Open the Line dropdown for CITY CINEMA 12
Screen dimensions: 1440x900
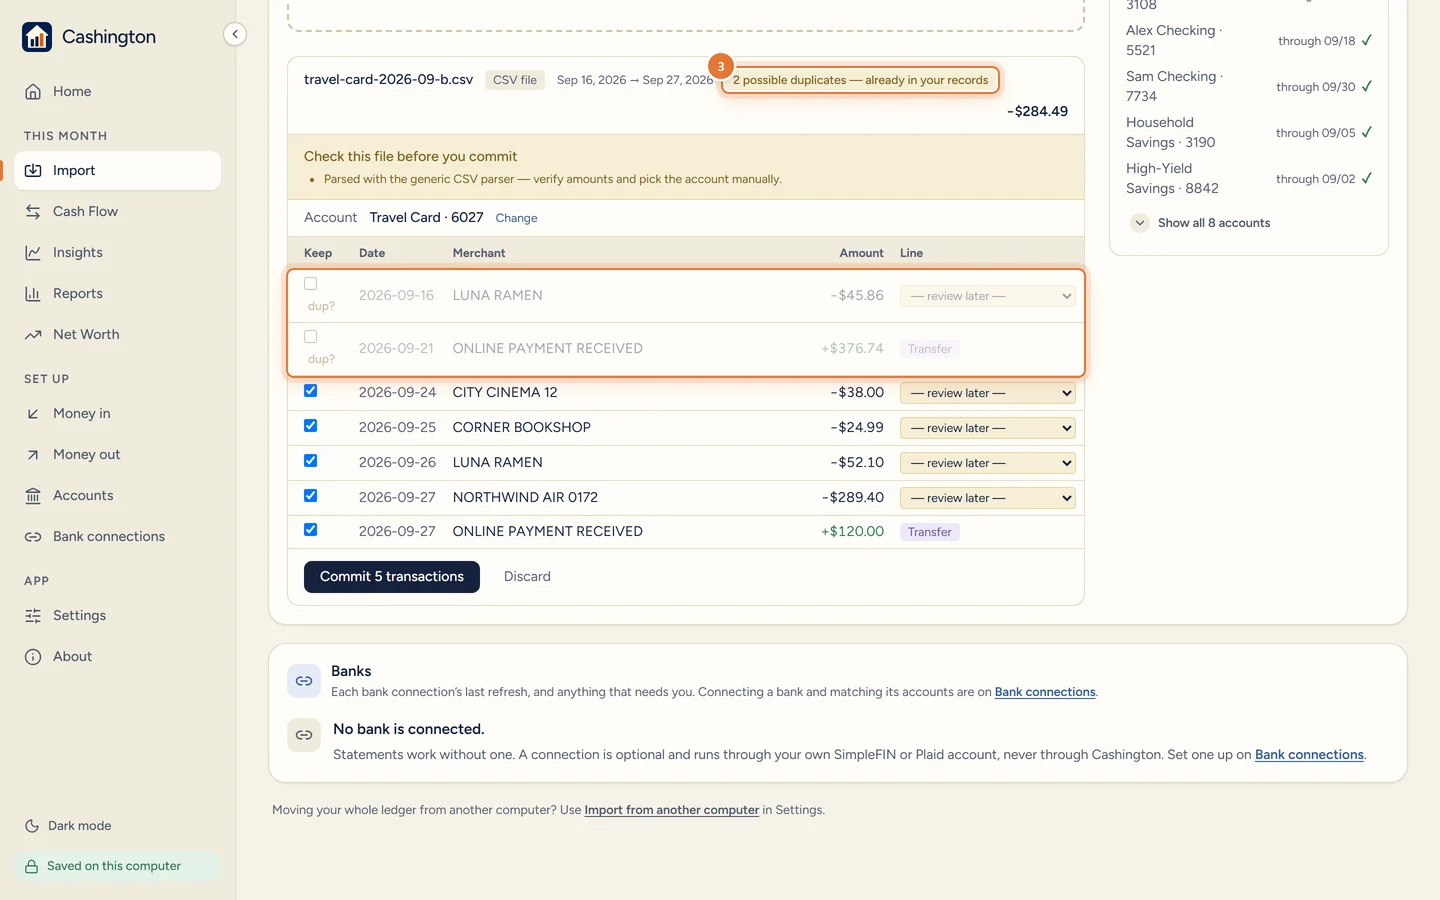click(988, 393)
